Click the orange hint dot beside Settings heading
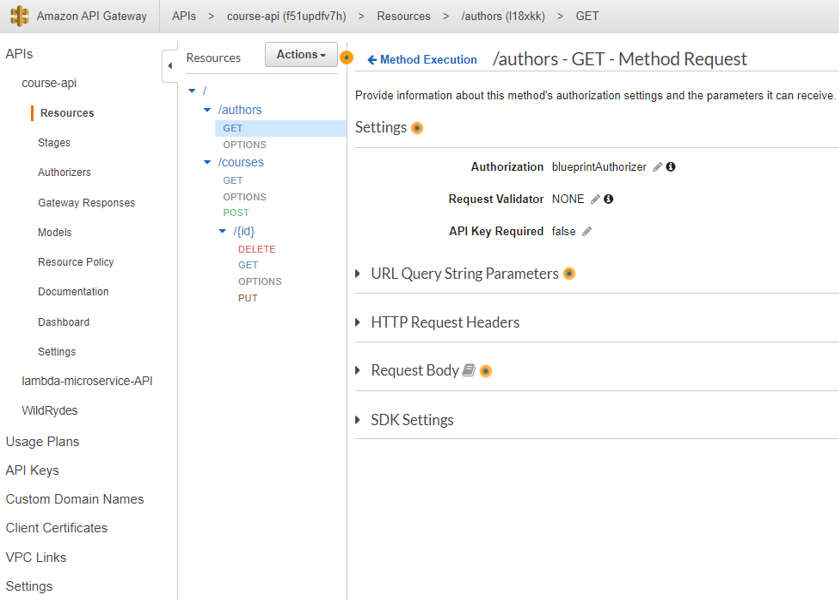The image size is (839, 600). 417,128
